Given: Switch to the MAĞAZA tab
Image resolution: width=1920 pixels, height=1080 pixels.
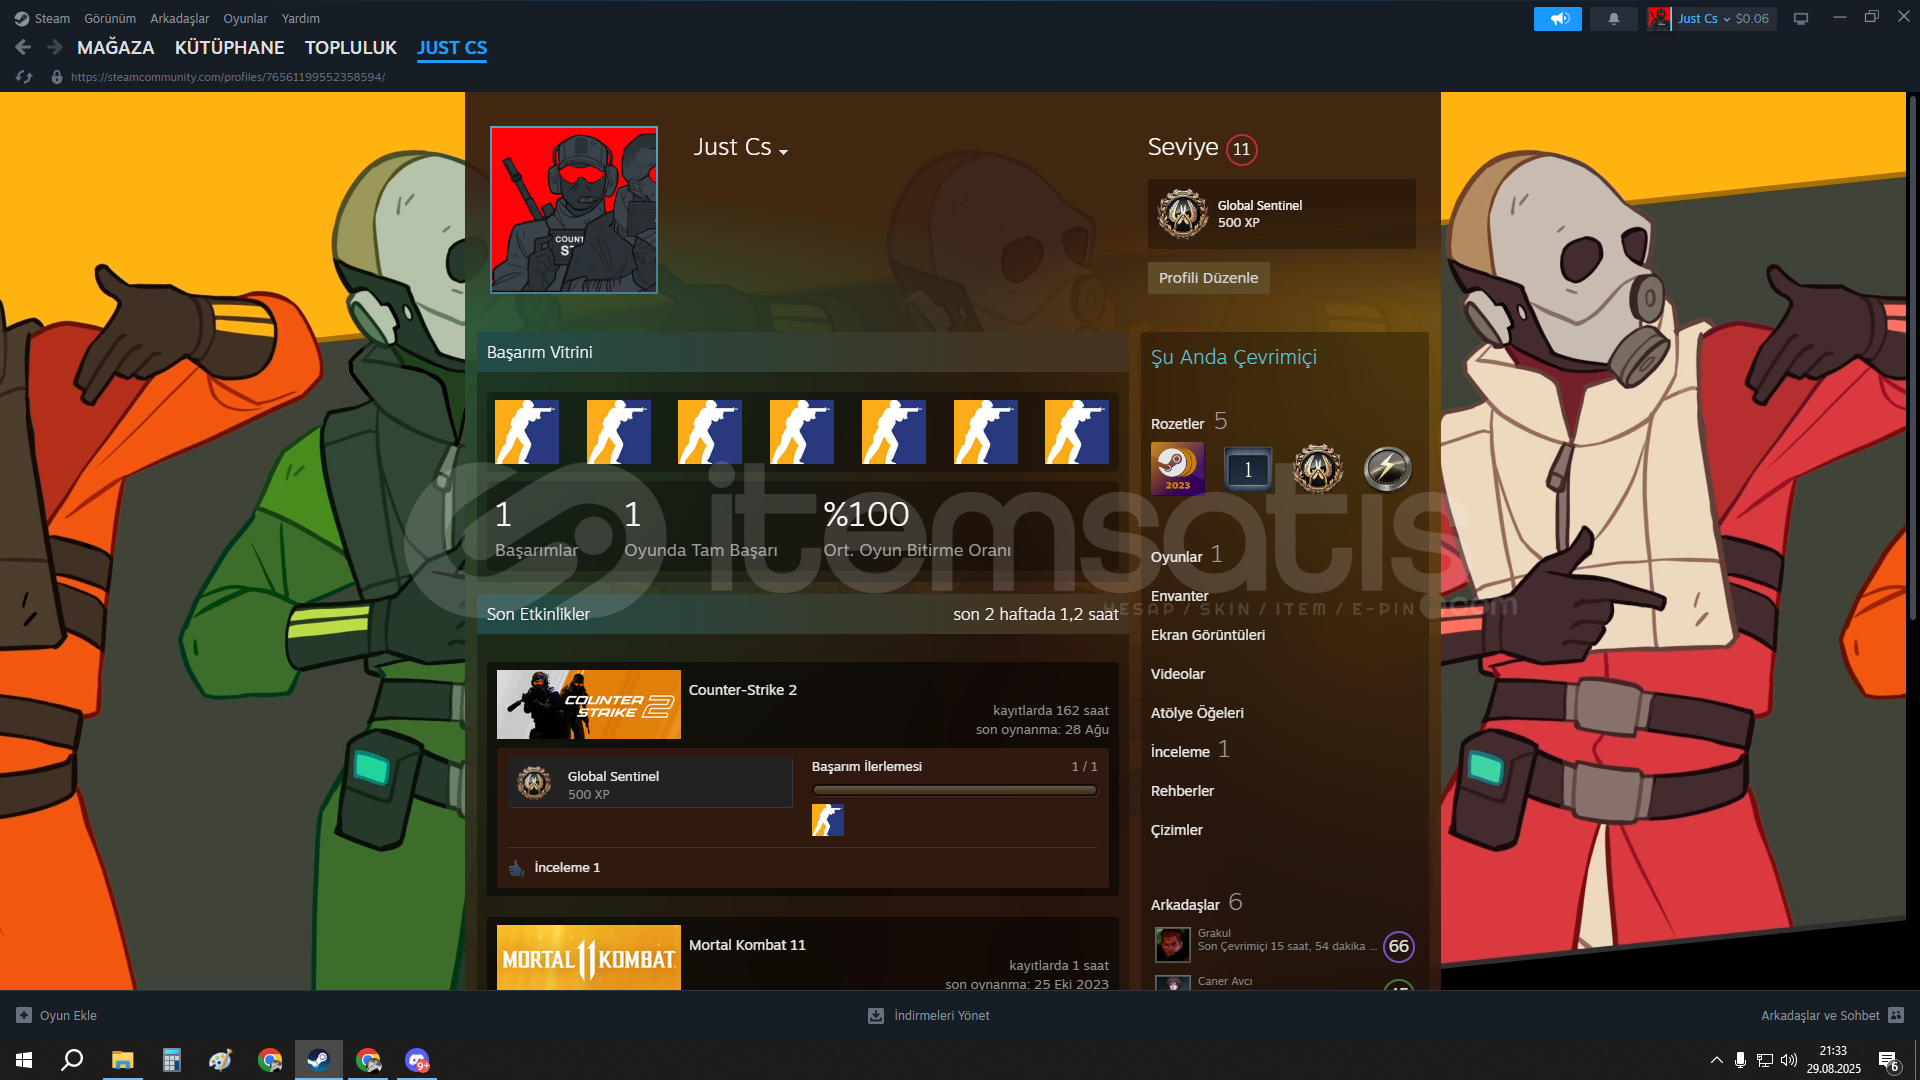Looking at the screenshot, I should point(116,47).
